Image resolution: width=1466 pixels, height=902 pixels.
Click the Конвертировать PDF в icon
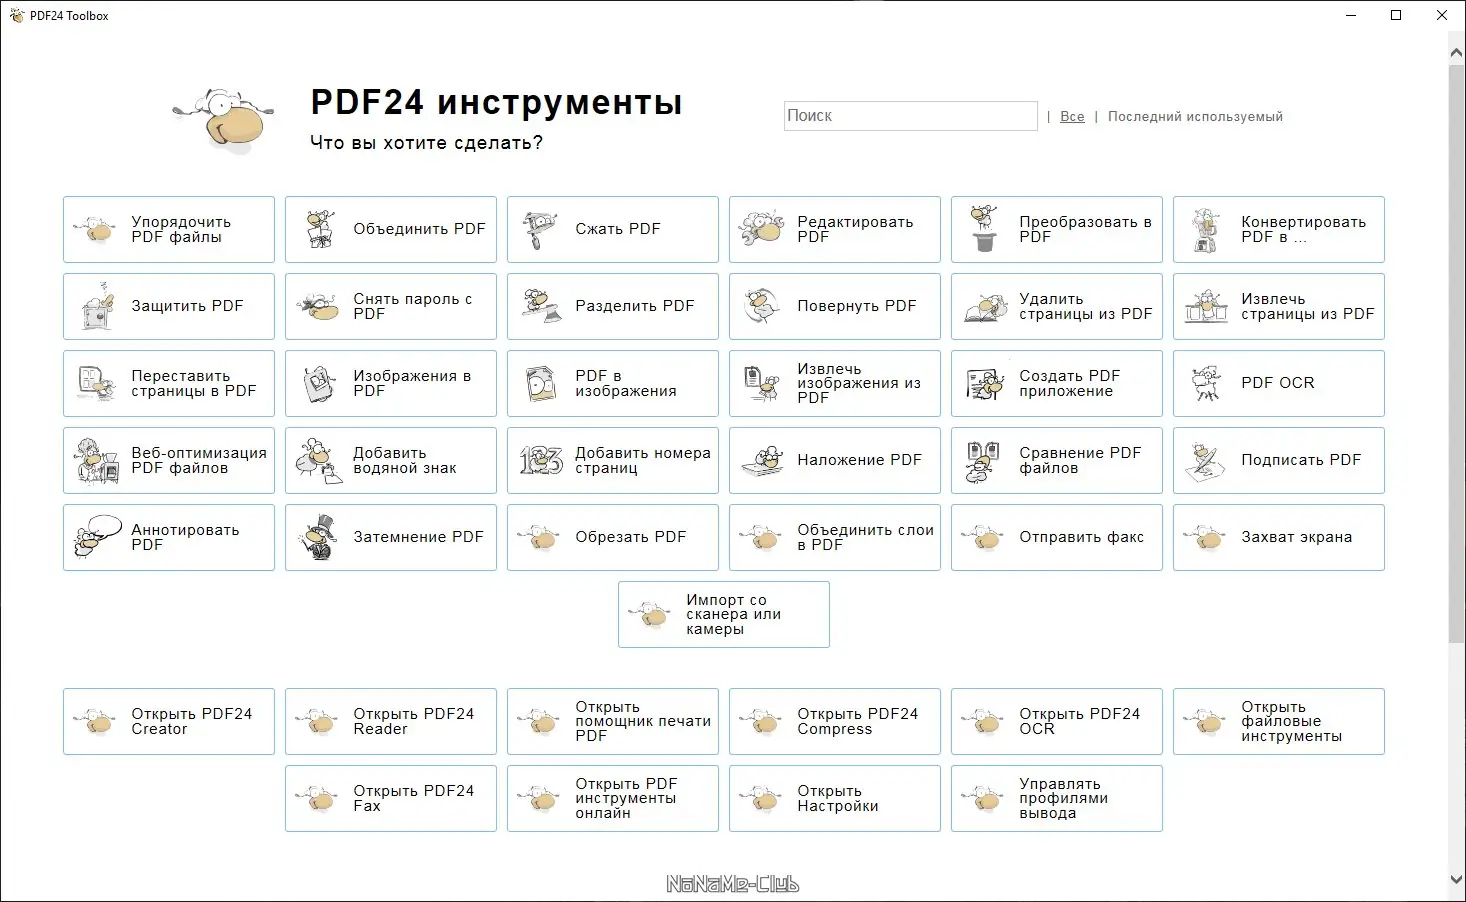[1207, 230]
